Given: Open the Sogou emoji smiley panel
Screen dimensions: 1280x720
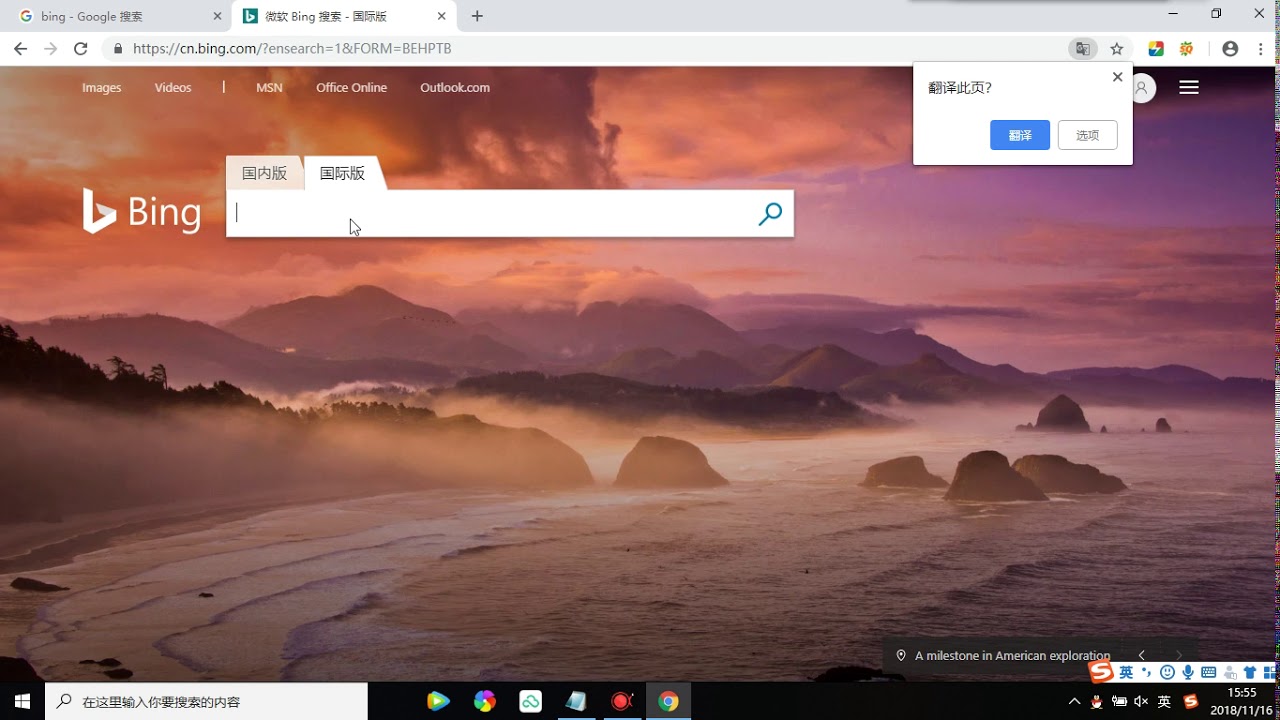Looking at the screenshot, I should (1167, 672).
